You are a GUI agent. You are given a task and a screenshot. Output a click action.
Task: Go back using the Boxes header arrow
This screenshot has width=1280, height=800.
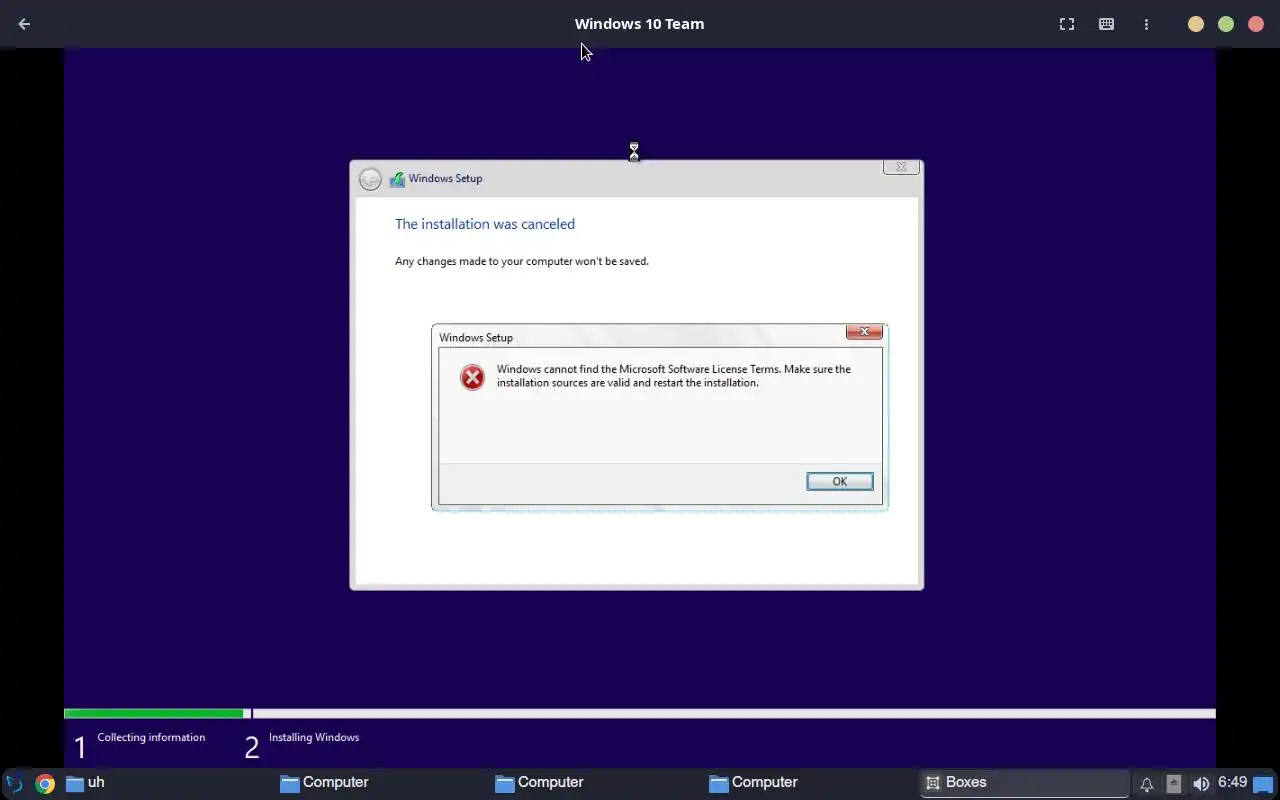coord(24,24)
